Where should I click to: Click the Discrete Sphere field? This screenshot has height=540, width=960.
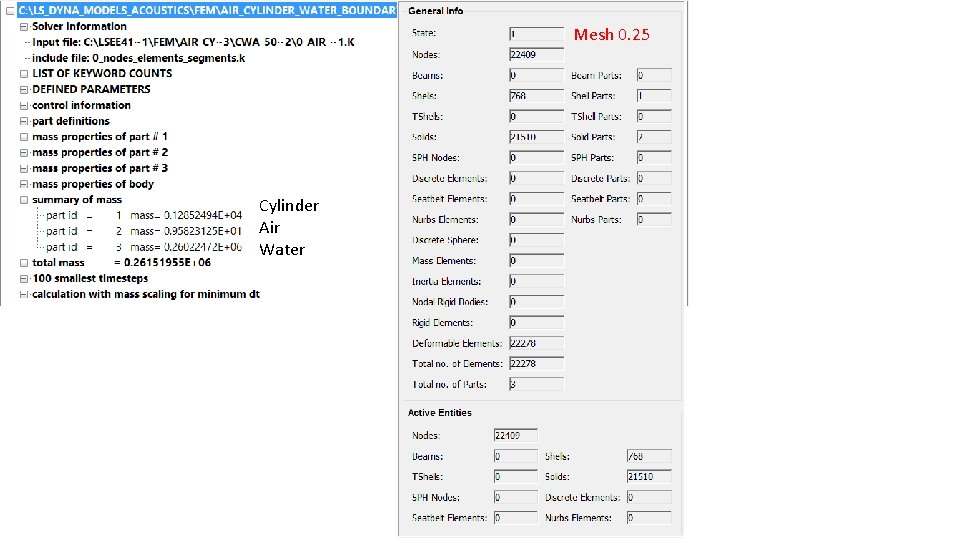tap(536, 240)
